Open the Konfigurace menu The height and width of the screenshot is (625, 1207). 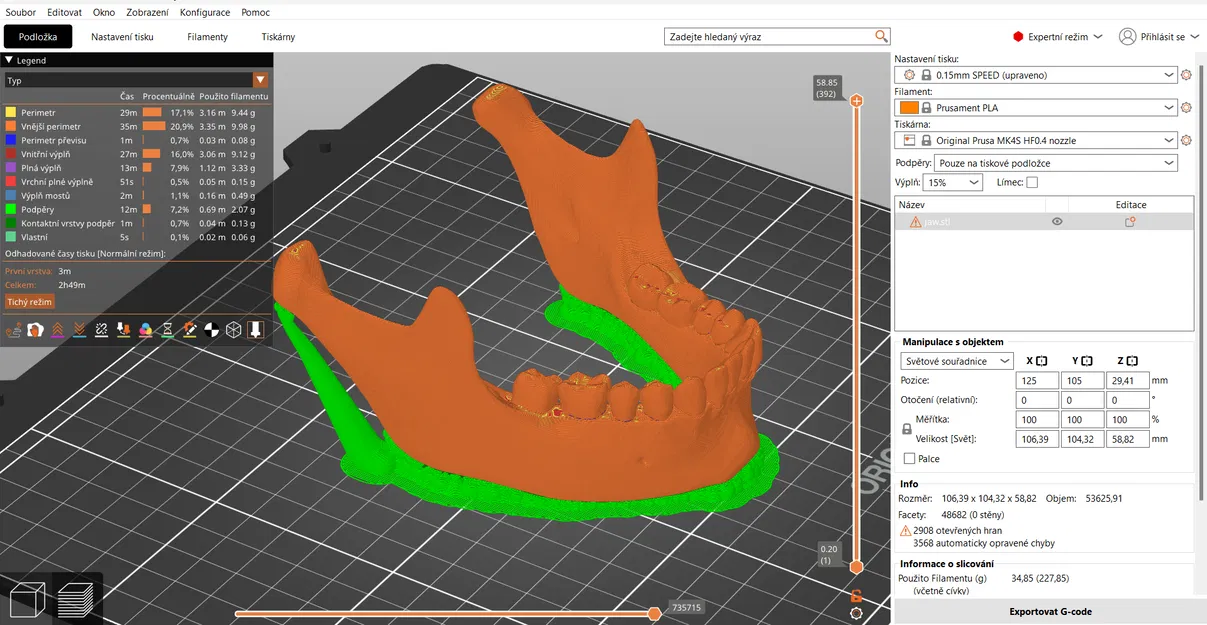click(205, 12)
